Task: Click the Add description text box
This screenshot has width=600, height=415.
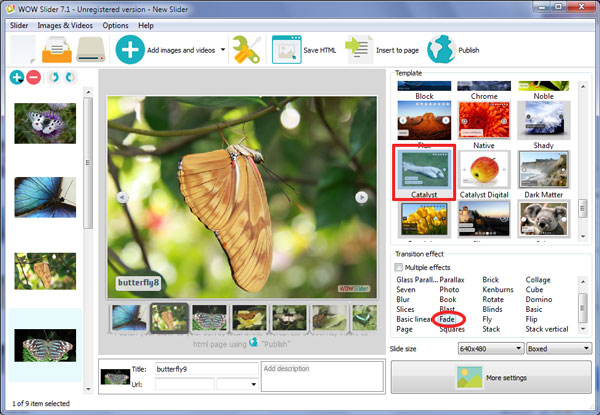Action: pos(323,376)
